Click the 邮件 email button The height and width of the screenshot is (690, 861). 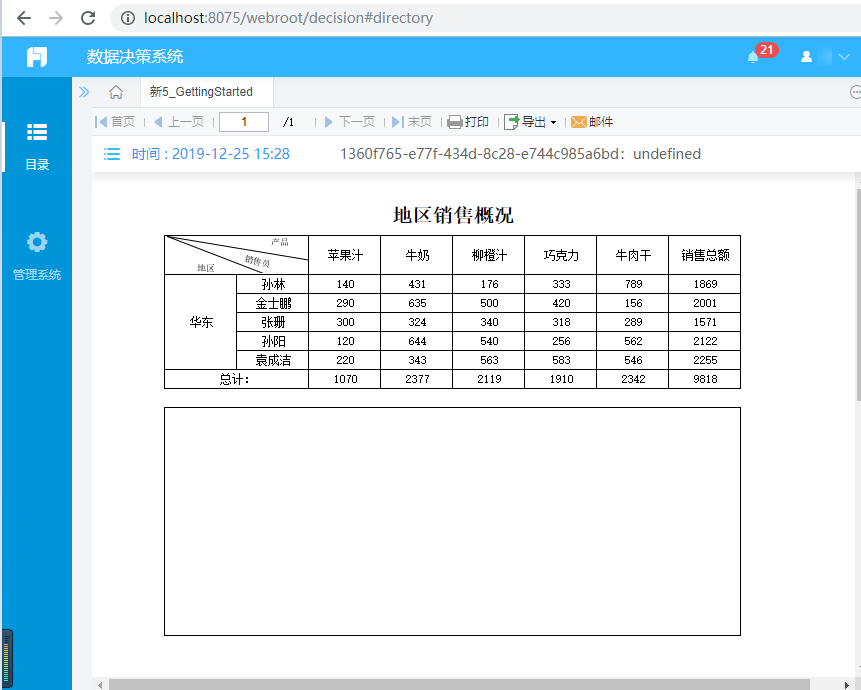coord(592,122)
